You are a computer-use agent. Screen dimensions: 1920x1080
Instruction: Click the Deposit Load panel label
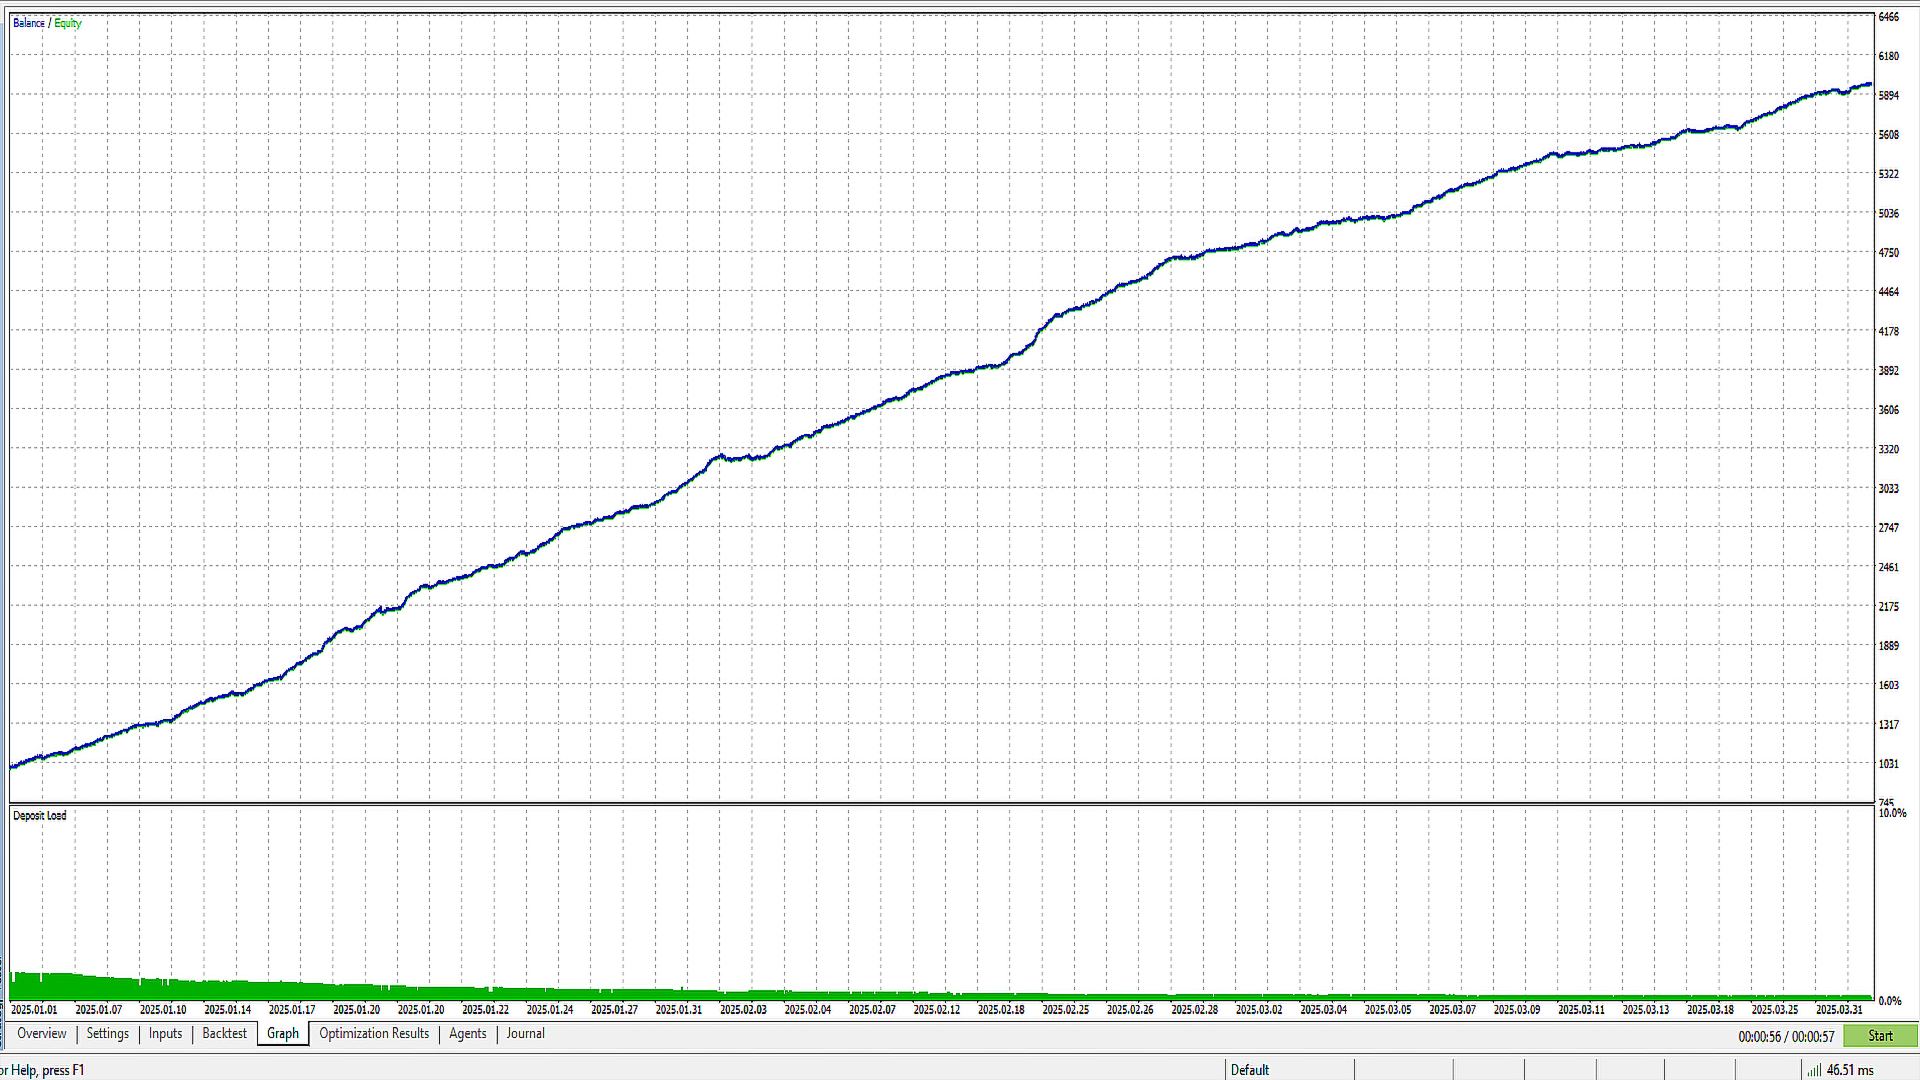[x=40, y=816]
